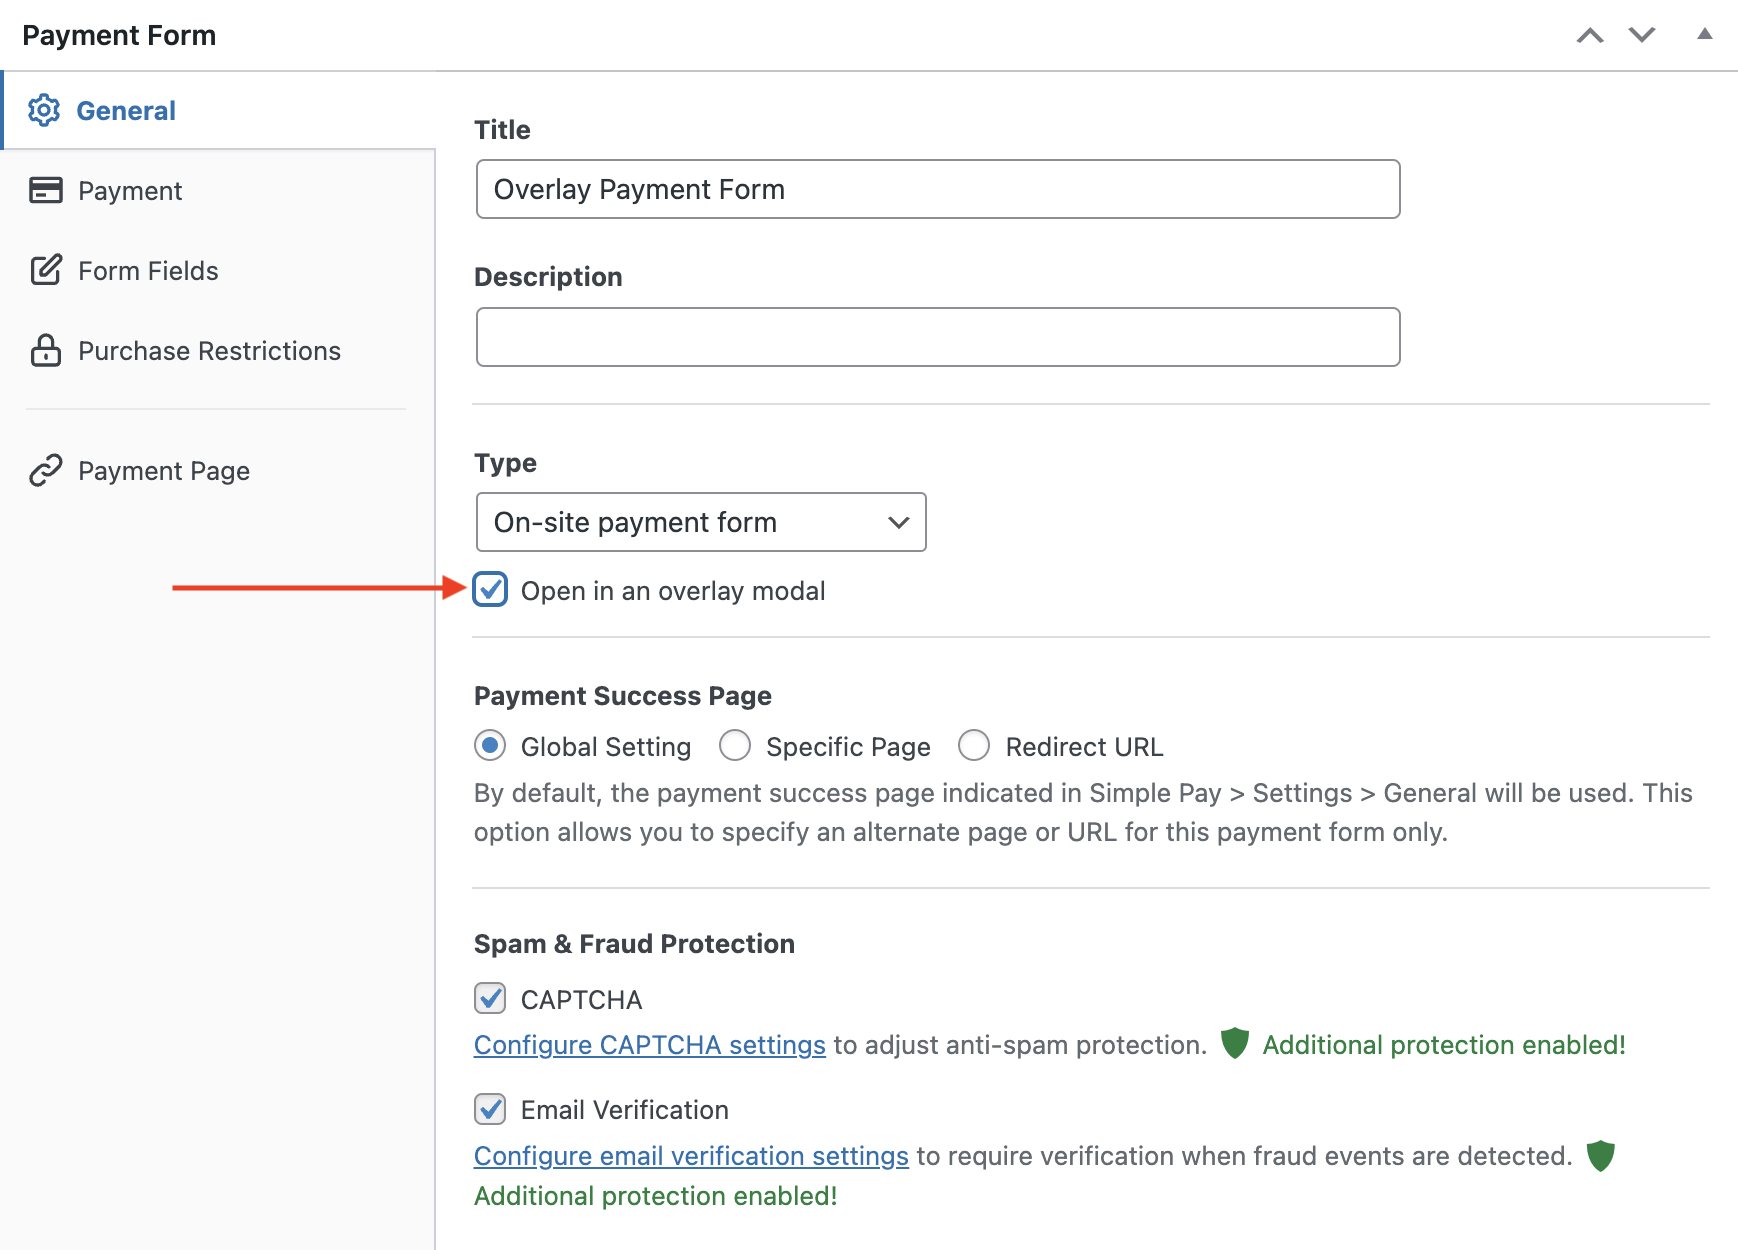
Task: Click the up chevron to move block up
Action: click(1590, 34)
